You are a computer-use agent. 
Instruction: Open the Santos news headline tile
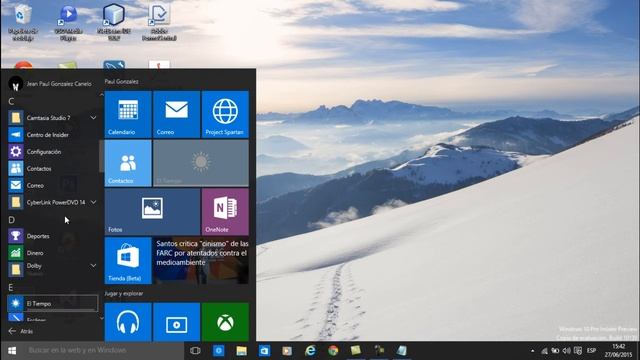coord(201,260)
